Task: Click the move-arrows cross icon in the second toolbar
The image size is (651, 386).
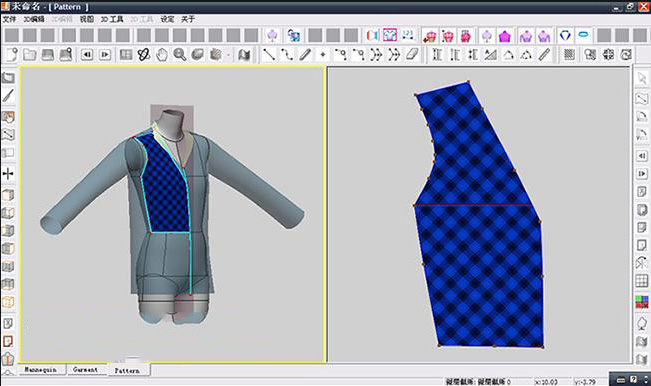Action: pos(608,54)
